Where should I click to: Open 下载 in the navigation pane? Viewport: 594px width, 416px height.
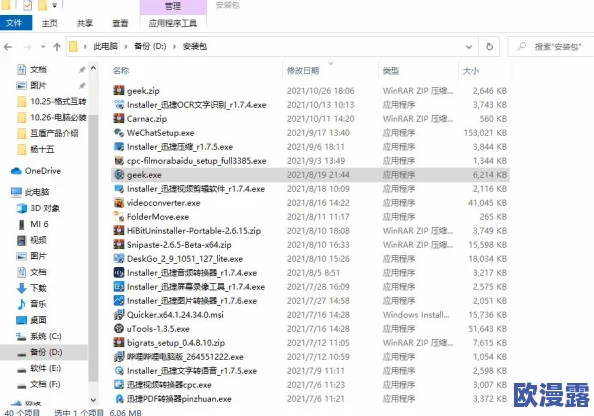coord(32,288)
